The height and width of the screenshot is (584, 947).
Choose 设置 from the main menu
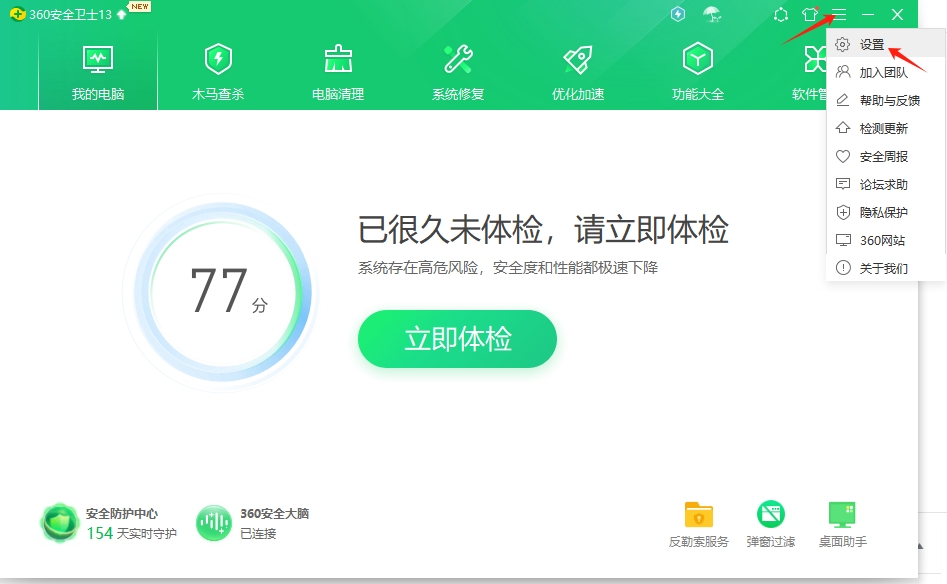[885, 45]
